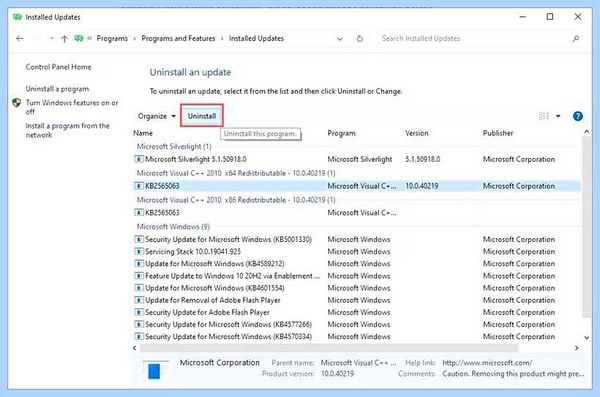Expand the address bar history dropdown
The width and height of the screenshot is (600, 397).
(339, 39)
